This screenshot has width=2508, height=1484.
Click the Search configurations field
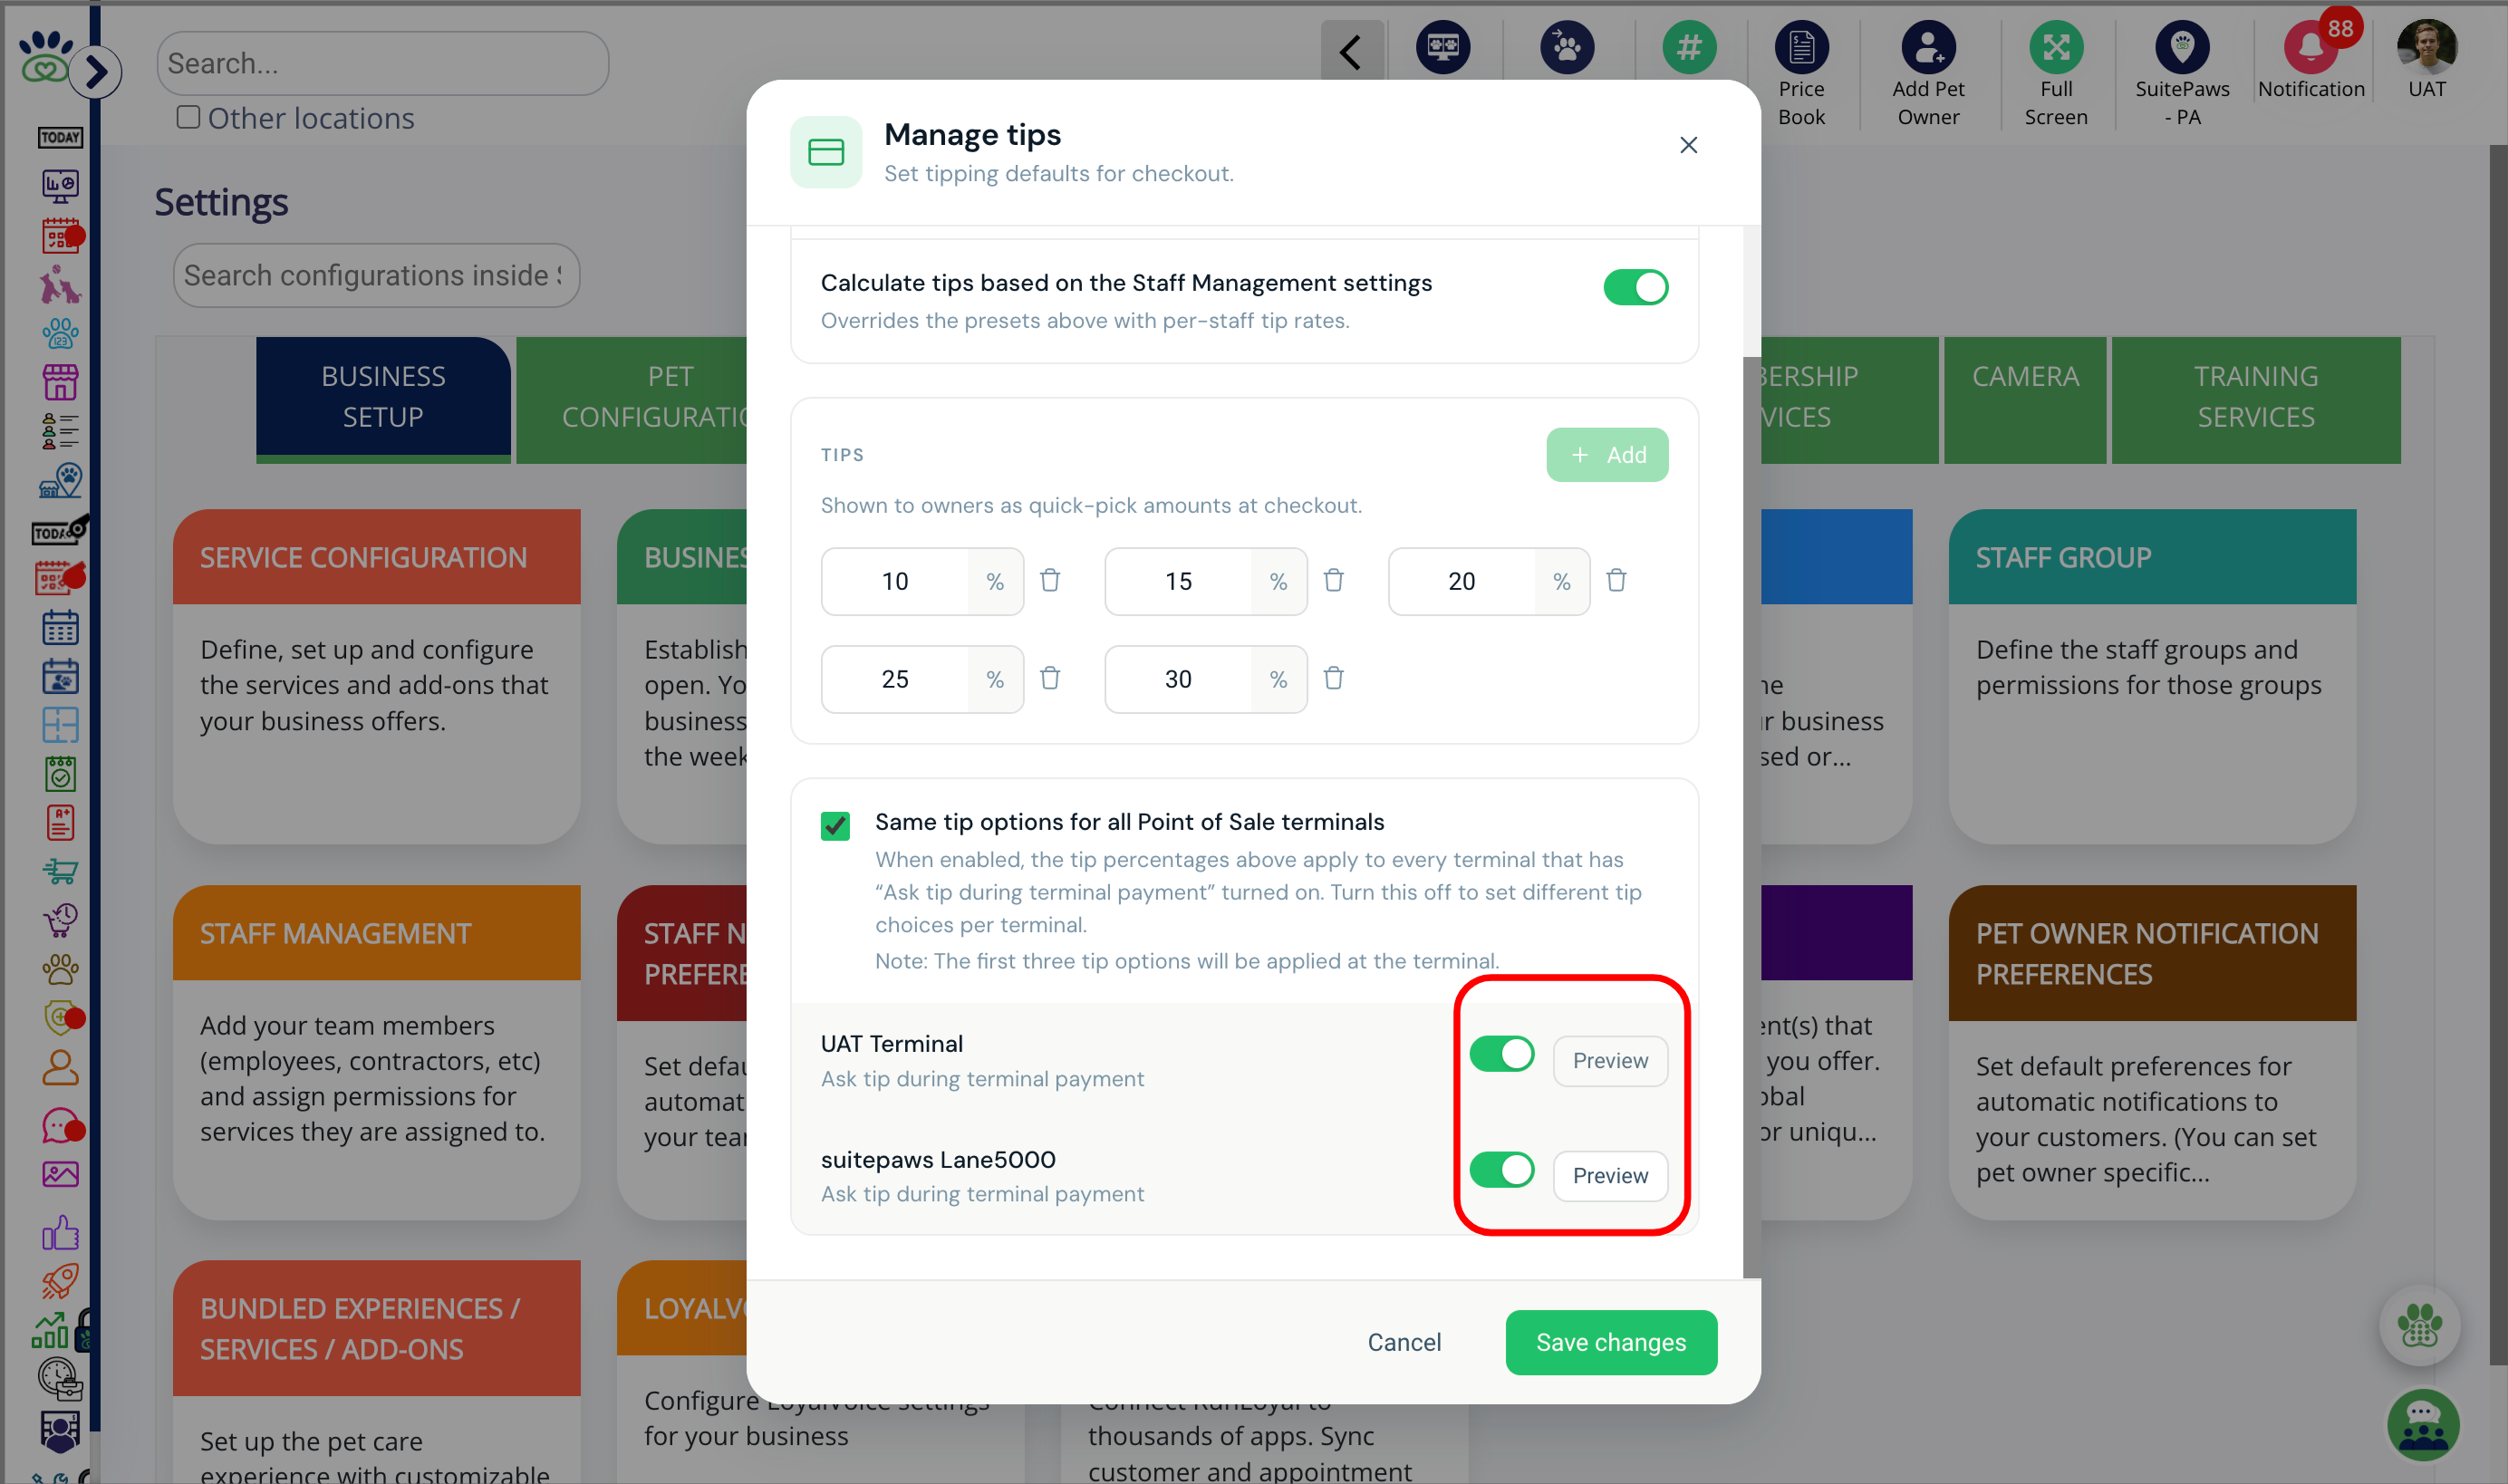click(376, 275)
